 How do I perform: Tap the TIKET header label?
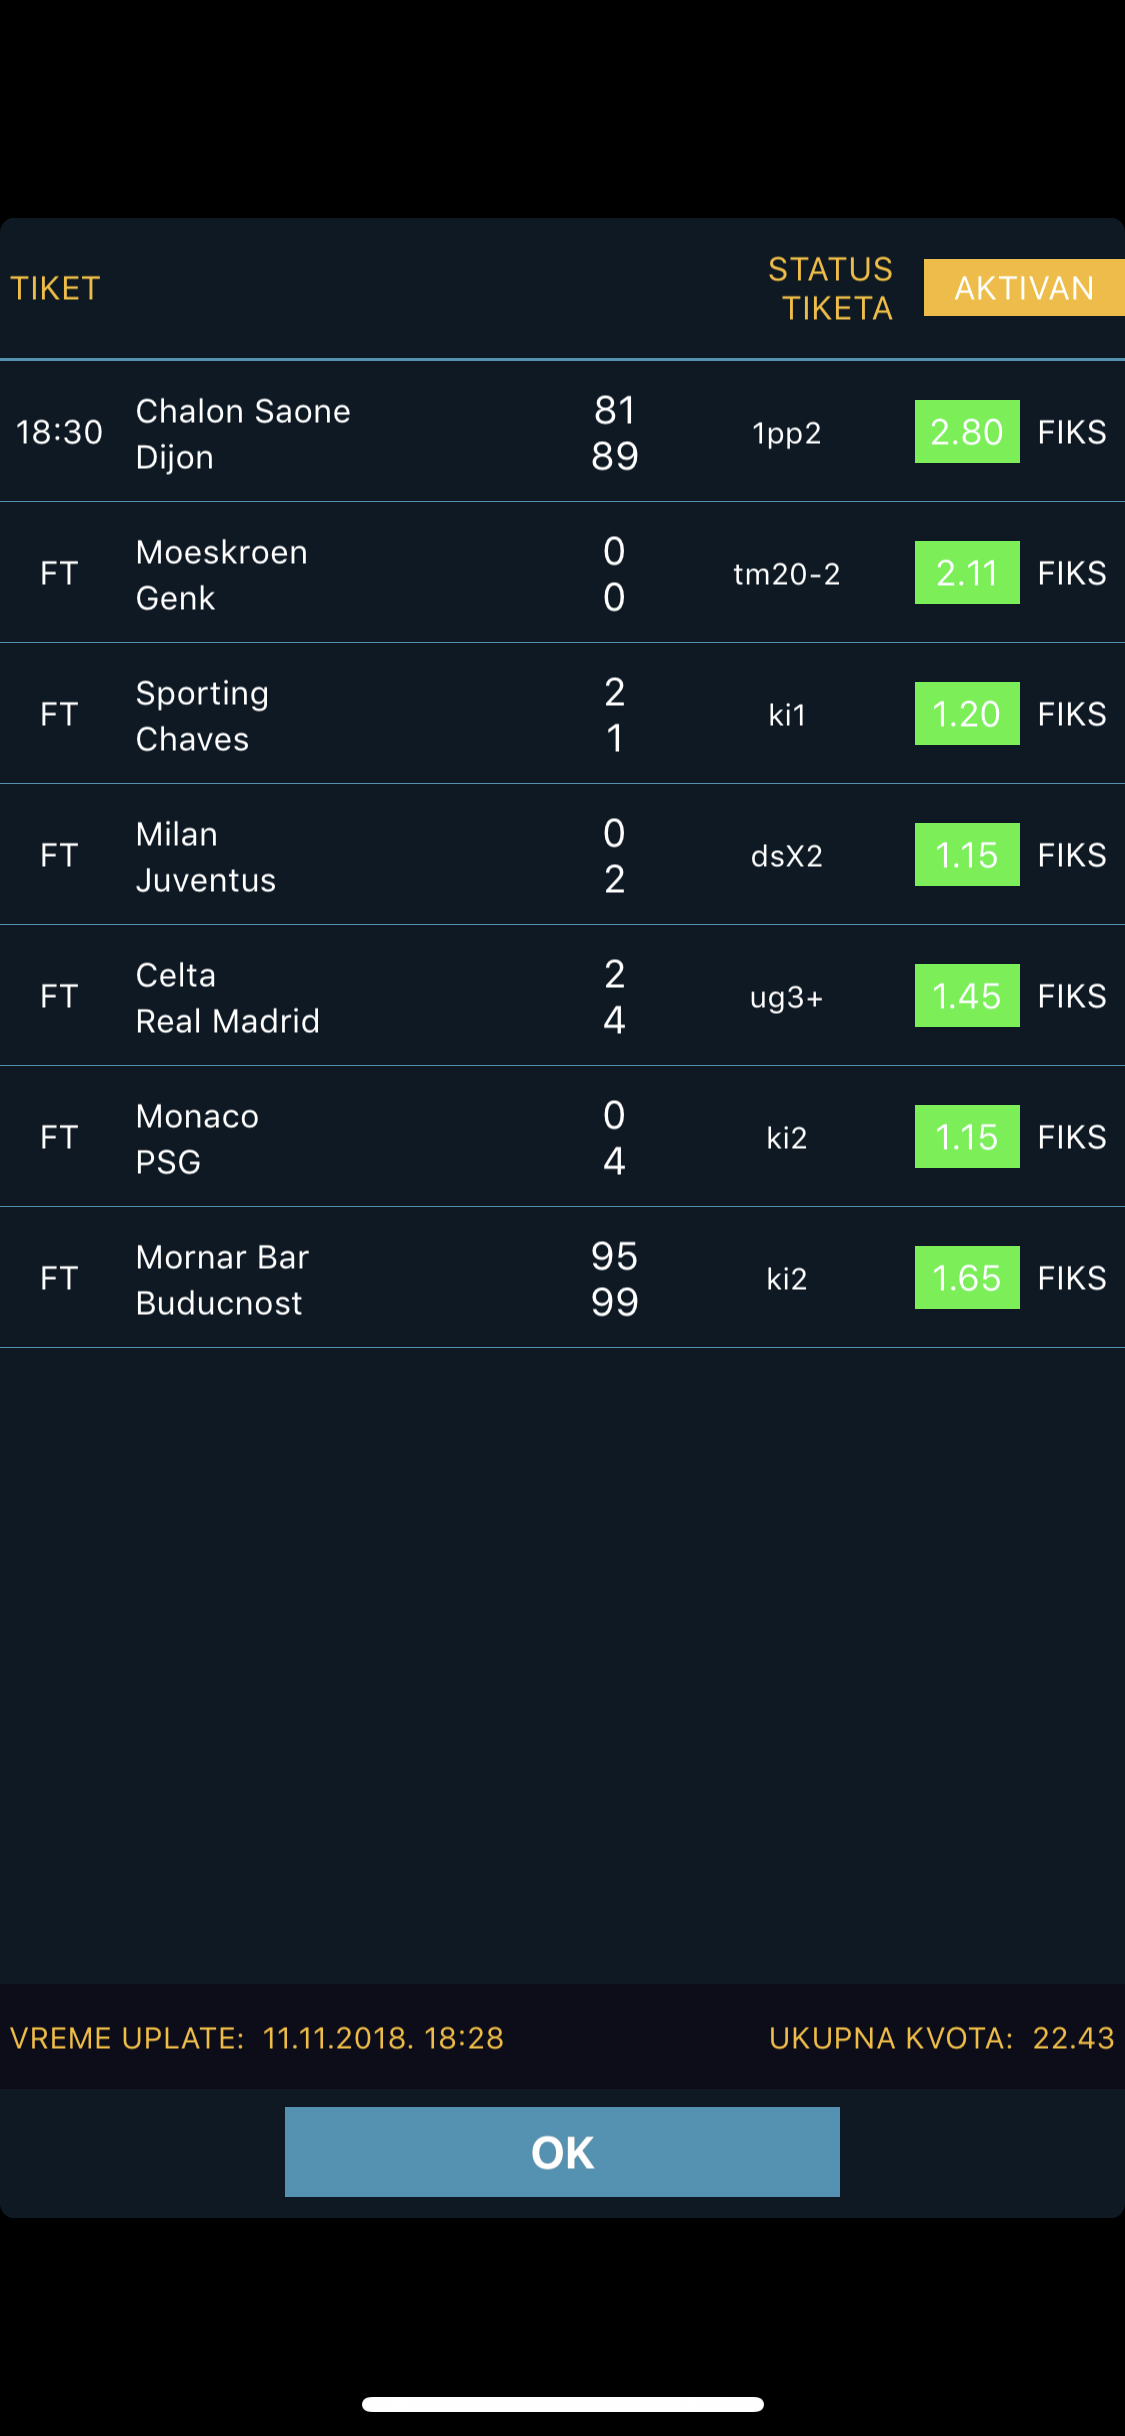(55, 288)
